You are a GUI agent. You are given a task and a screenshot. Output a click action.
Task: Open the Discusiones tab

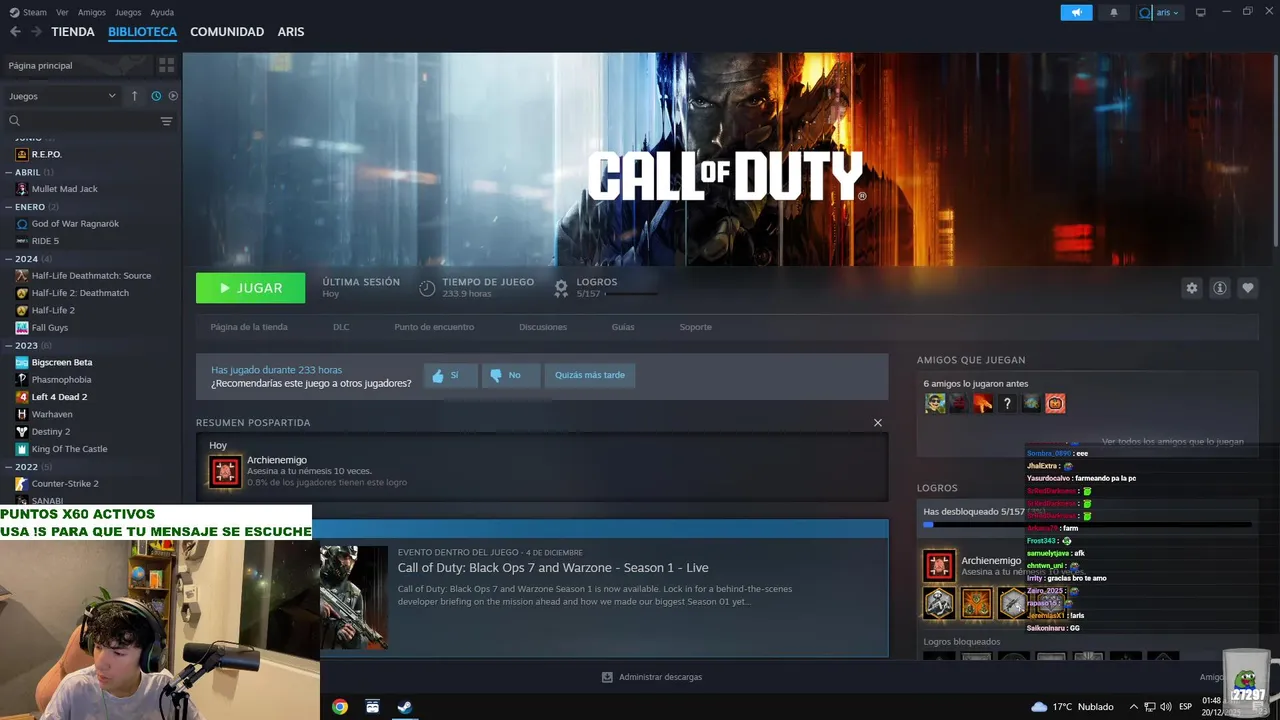coord(543,327)
